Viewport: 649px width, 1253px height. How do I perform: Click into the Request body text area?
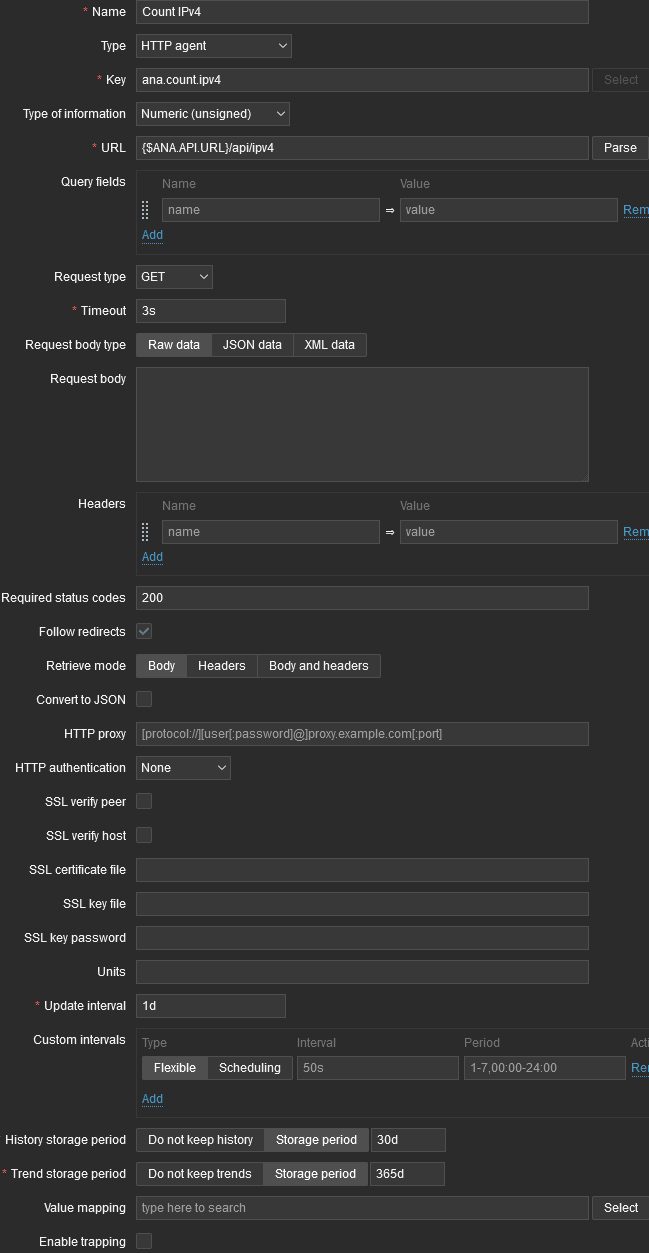[x=362, y=424]
